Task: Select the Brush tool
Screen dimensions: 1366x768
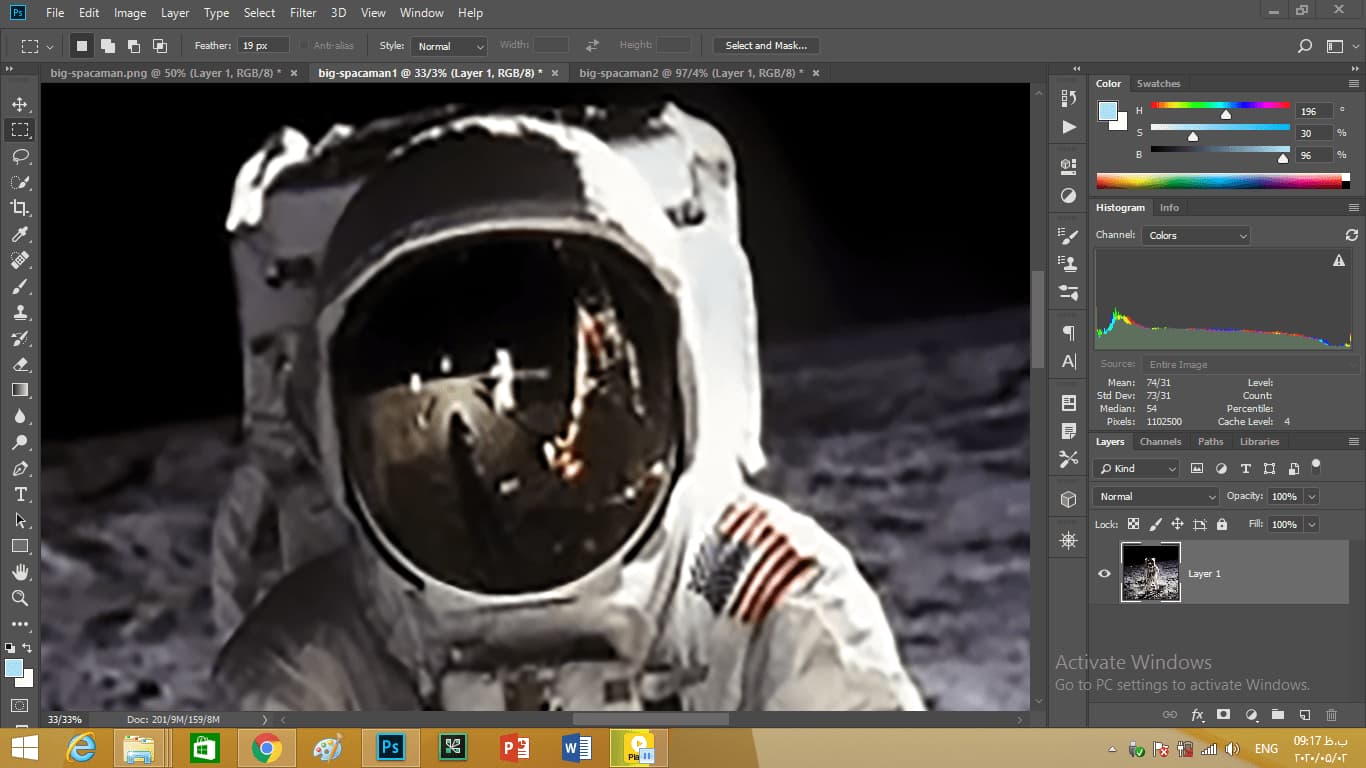Action: (x=20, y=286)
